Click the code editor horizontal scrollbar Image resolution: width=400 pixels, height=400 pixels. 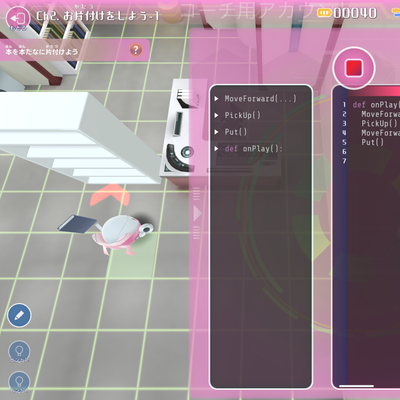(x=356, y=386)
